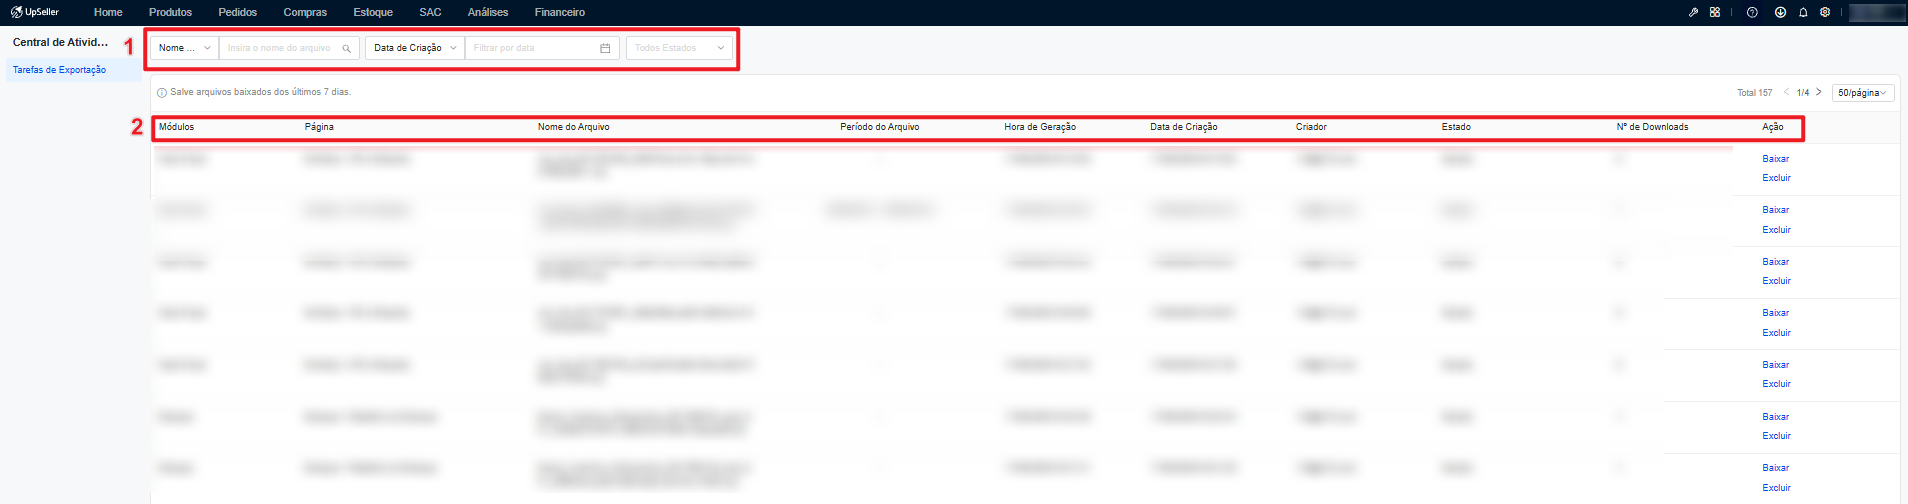The height and width of the screenshot is (504, 1908).
Task: Click Baixar on the first row
Action: [1776, 159]
